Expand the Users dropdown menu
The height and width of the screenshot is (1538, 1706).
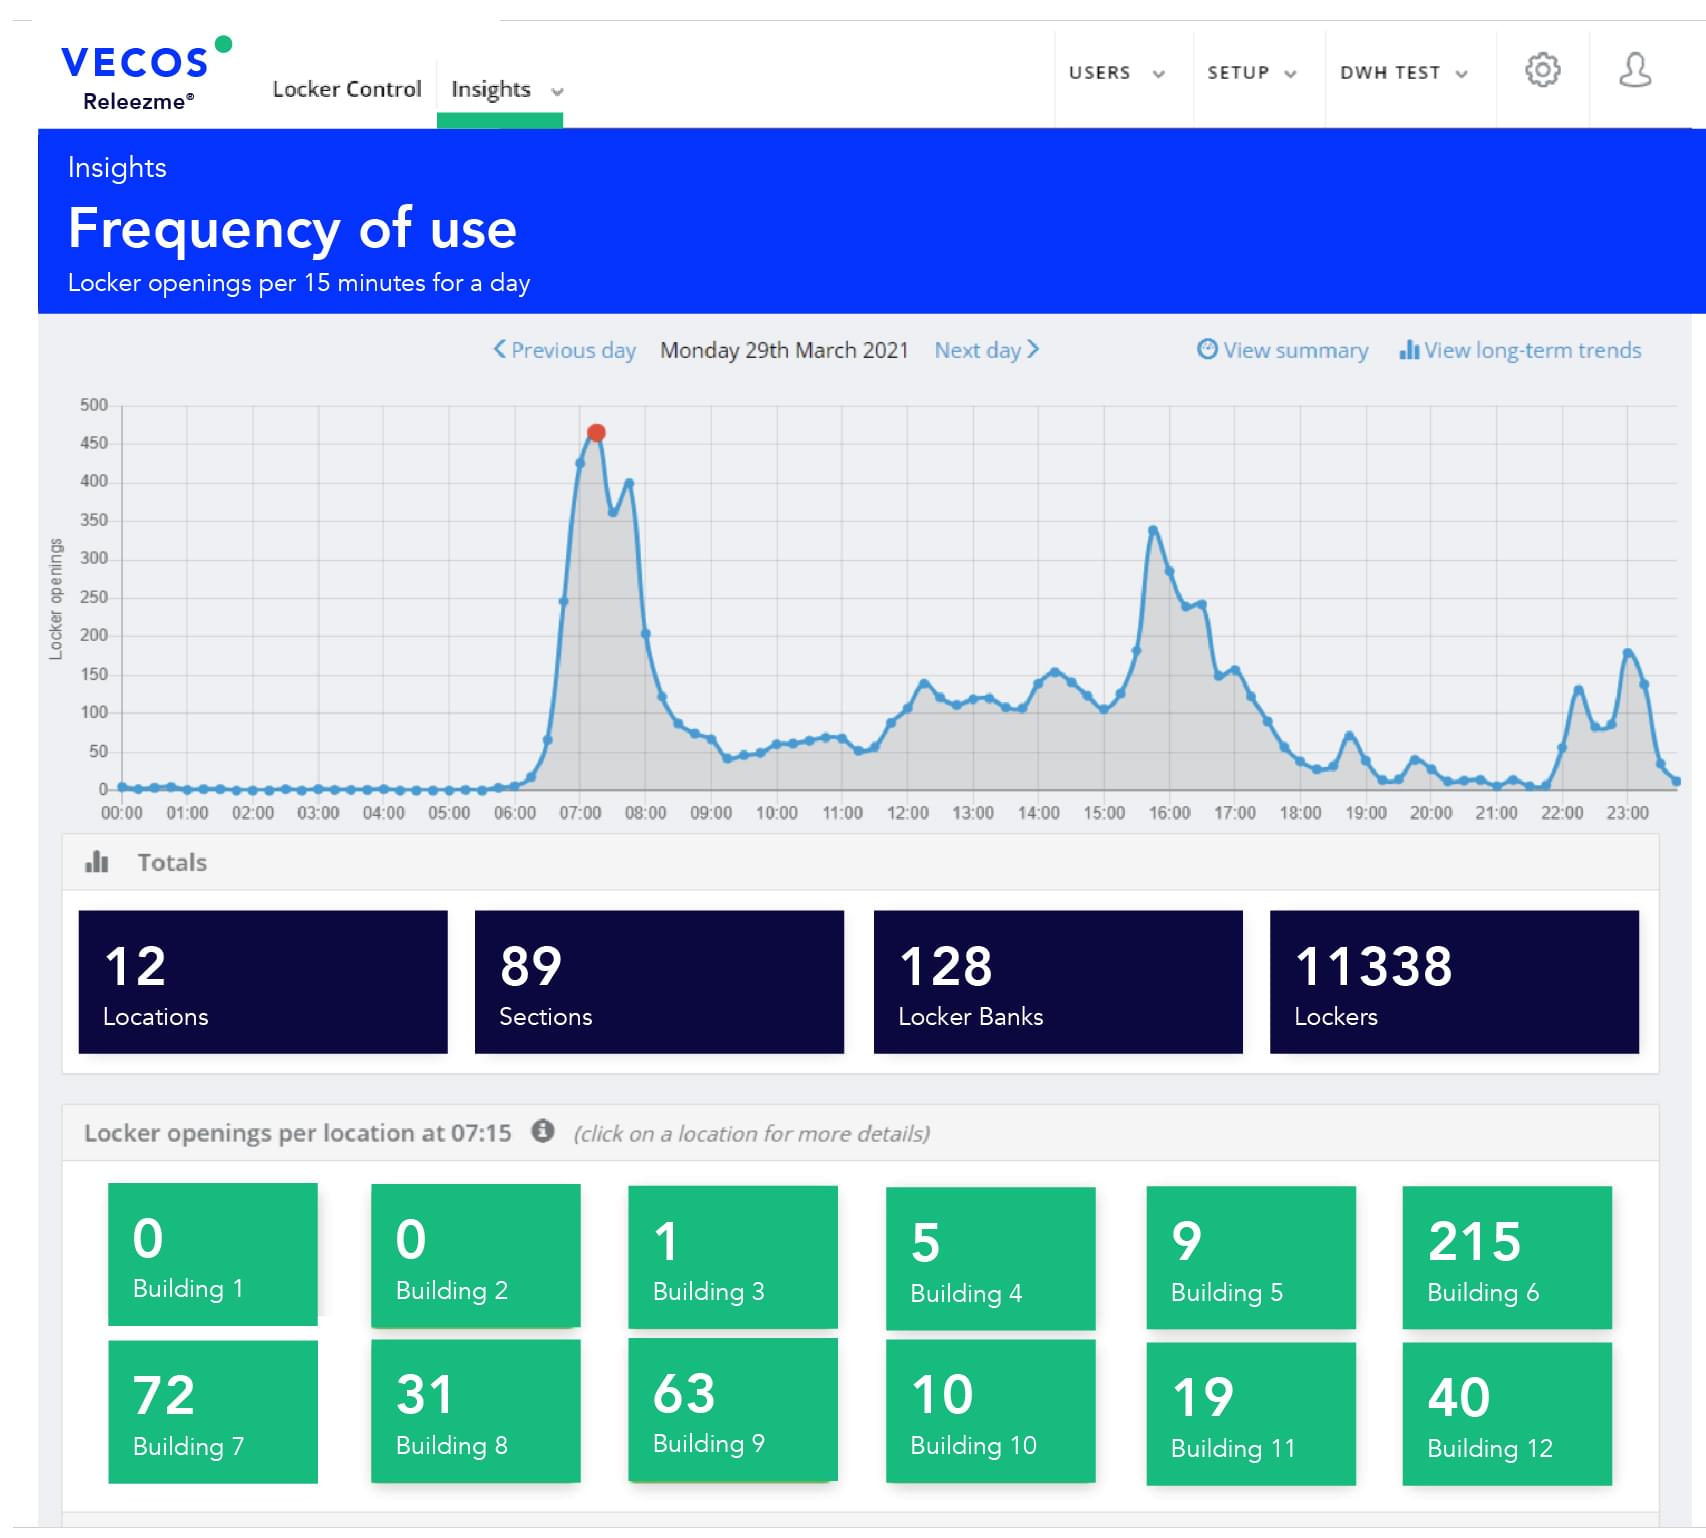pos(1116,73)
